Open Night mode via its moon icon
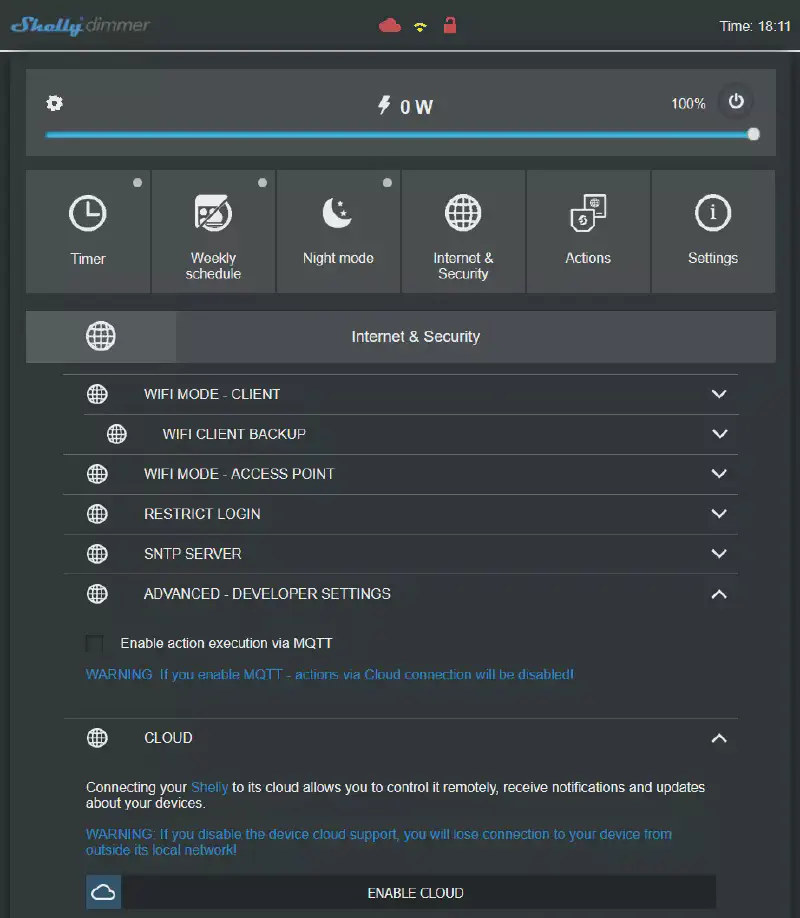Viewport: 800px width, 918px height. pos(338,212)
